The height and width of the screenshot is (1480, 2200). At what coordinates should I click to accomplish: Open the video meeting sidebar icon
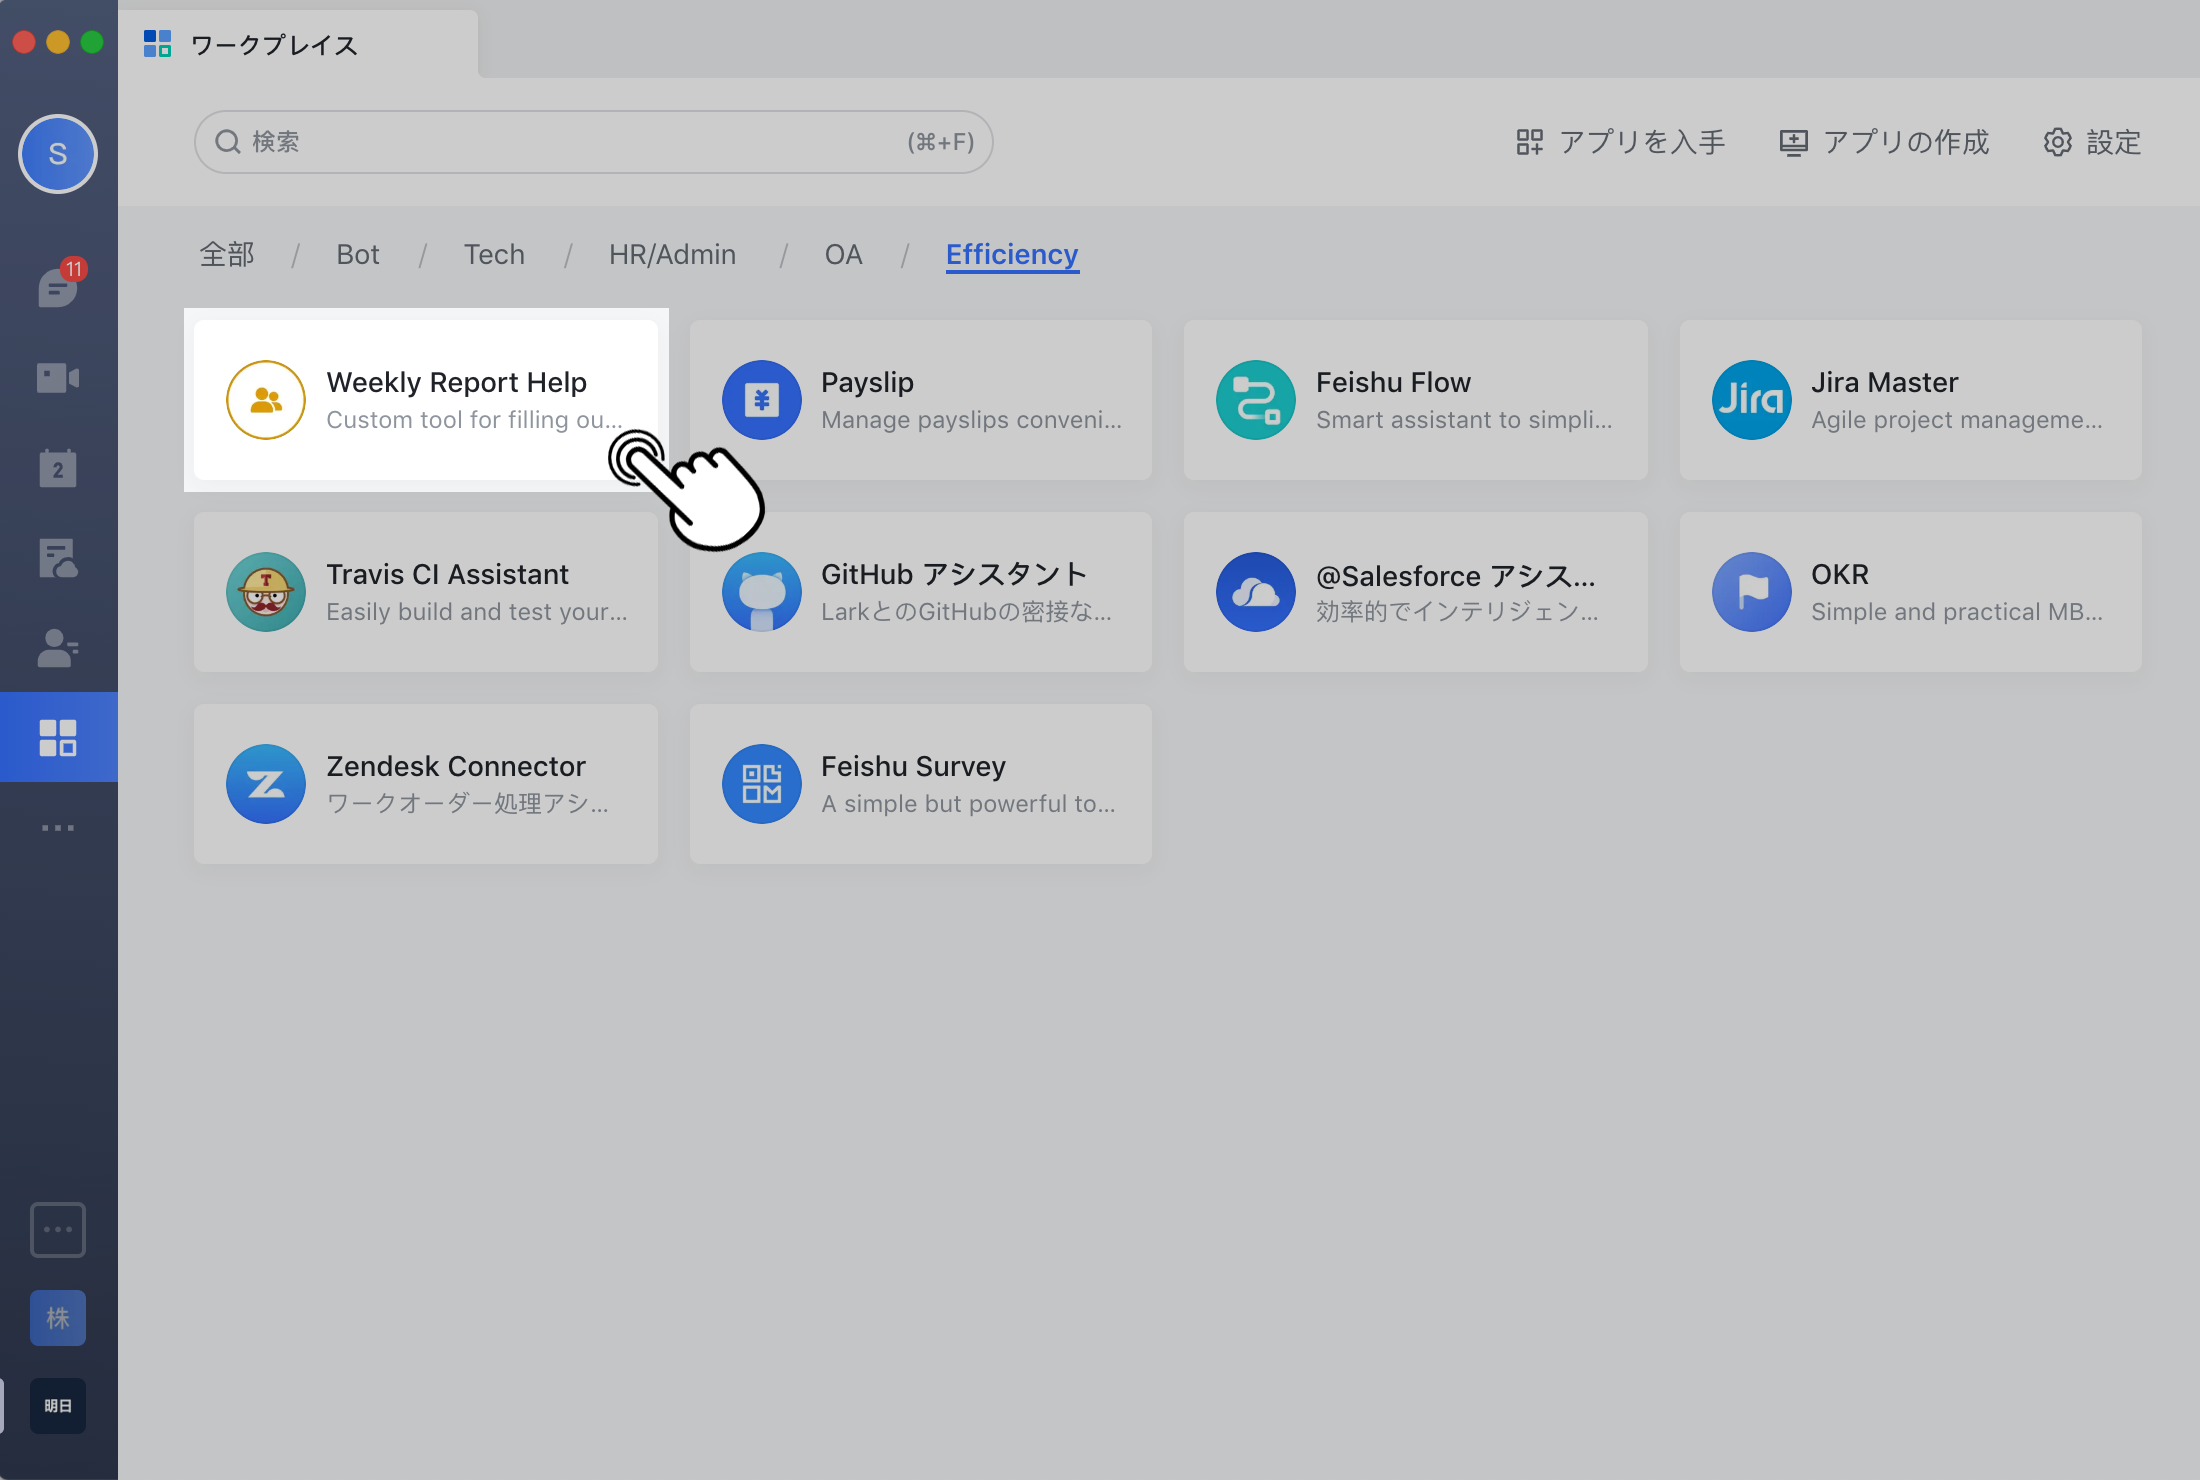58,378
